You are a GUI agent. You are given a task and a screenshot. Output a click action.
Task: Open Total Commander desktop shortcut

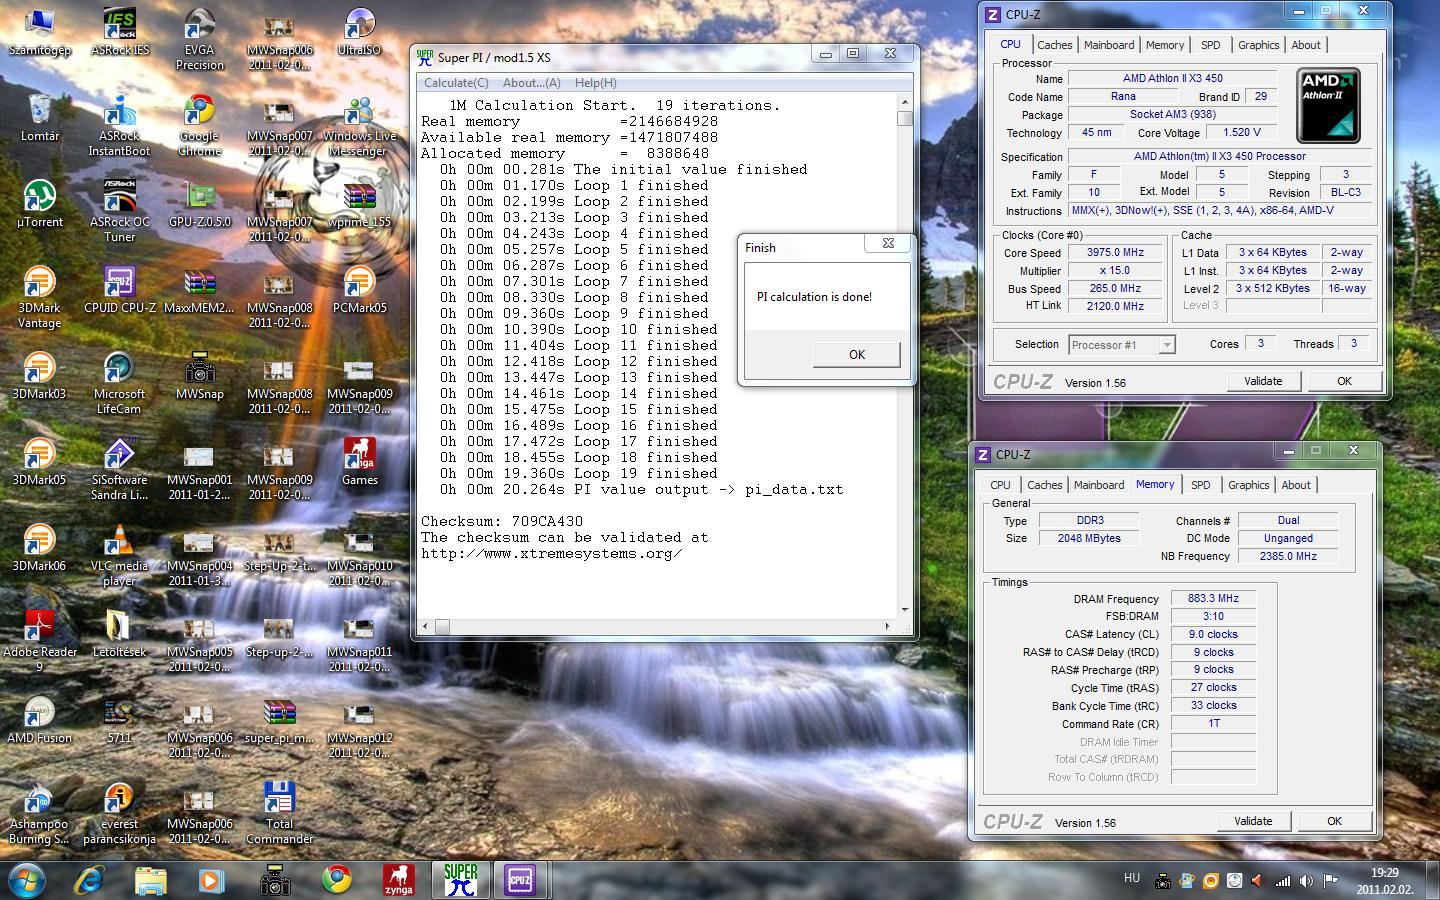pos(279,813)
